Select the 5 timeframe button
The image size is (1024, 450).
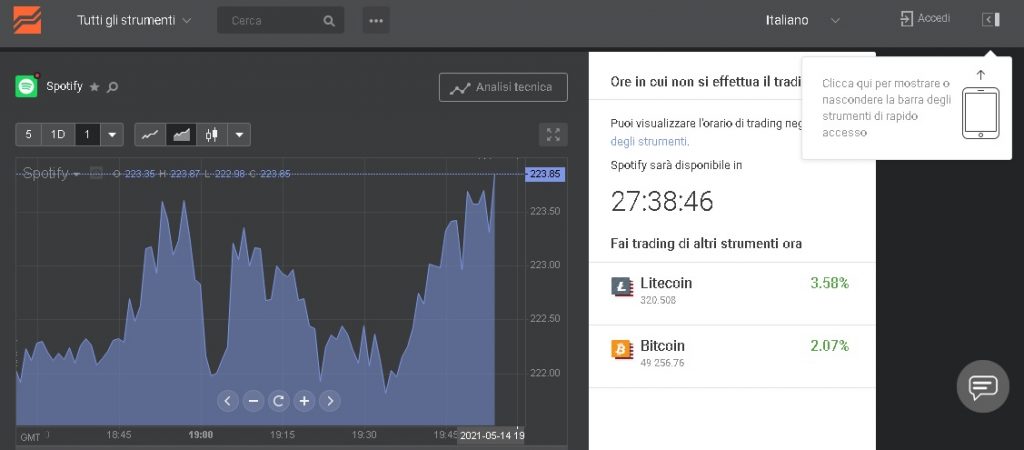(28, 135)
